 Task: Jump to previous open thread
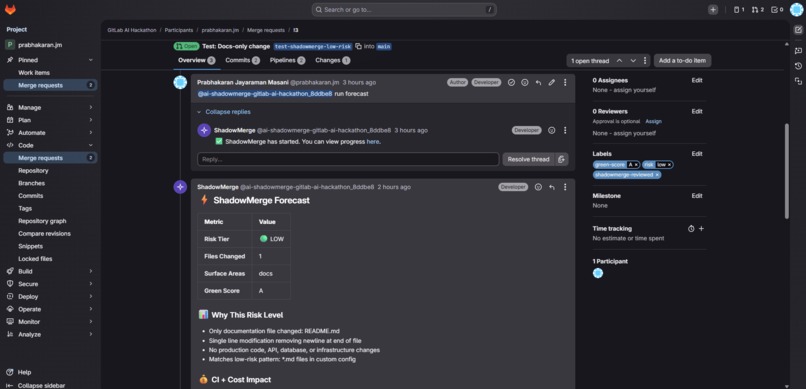pos(619,61)
